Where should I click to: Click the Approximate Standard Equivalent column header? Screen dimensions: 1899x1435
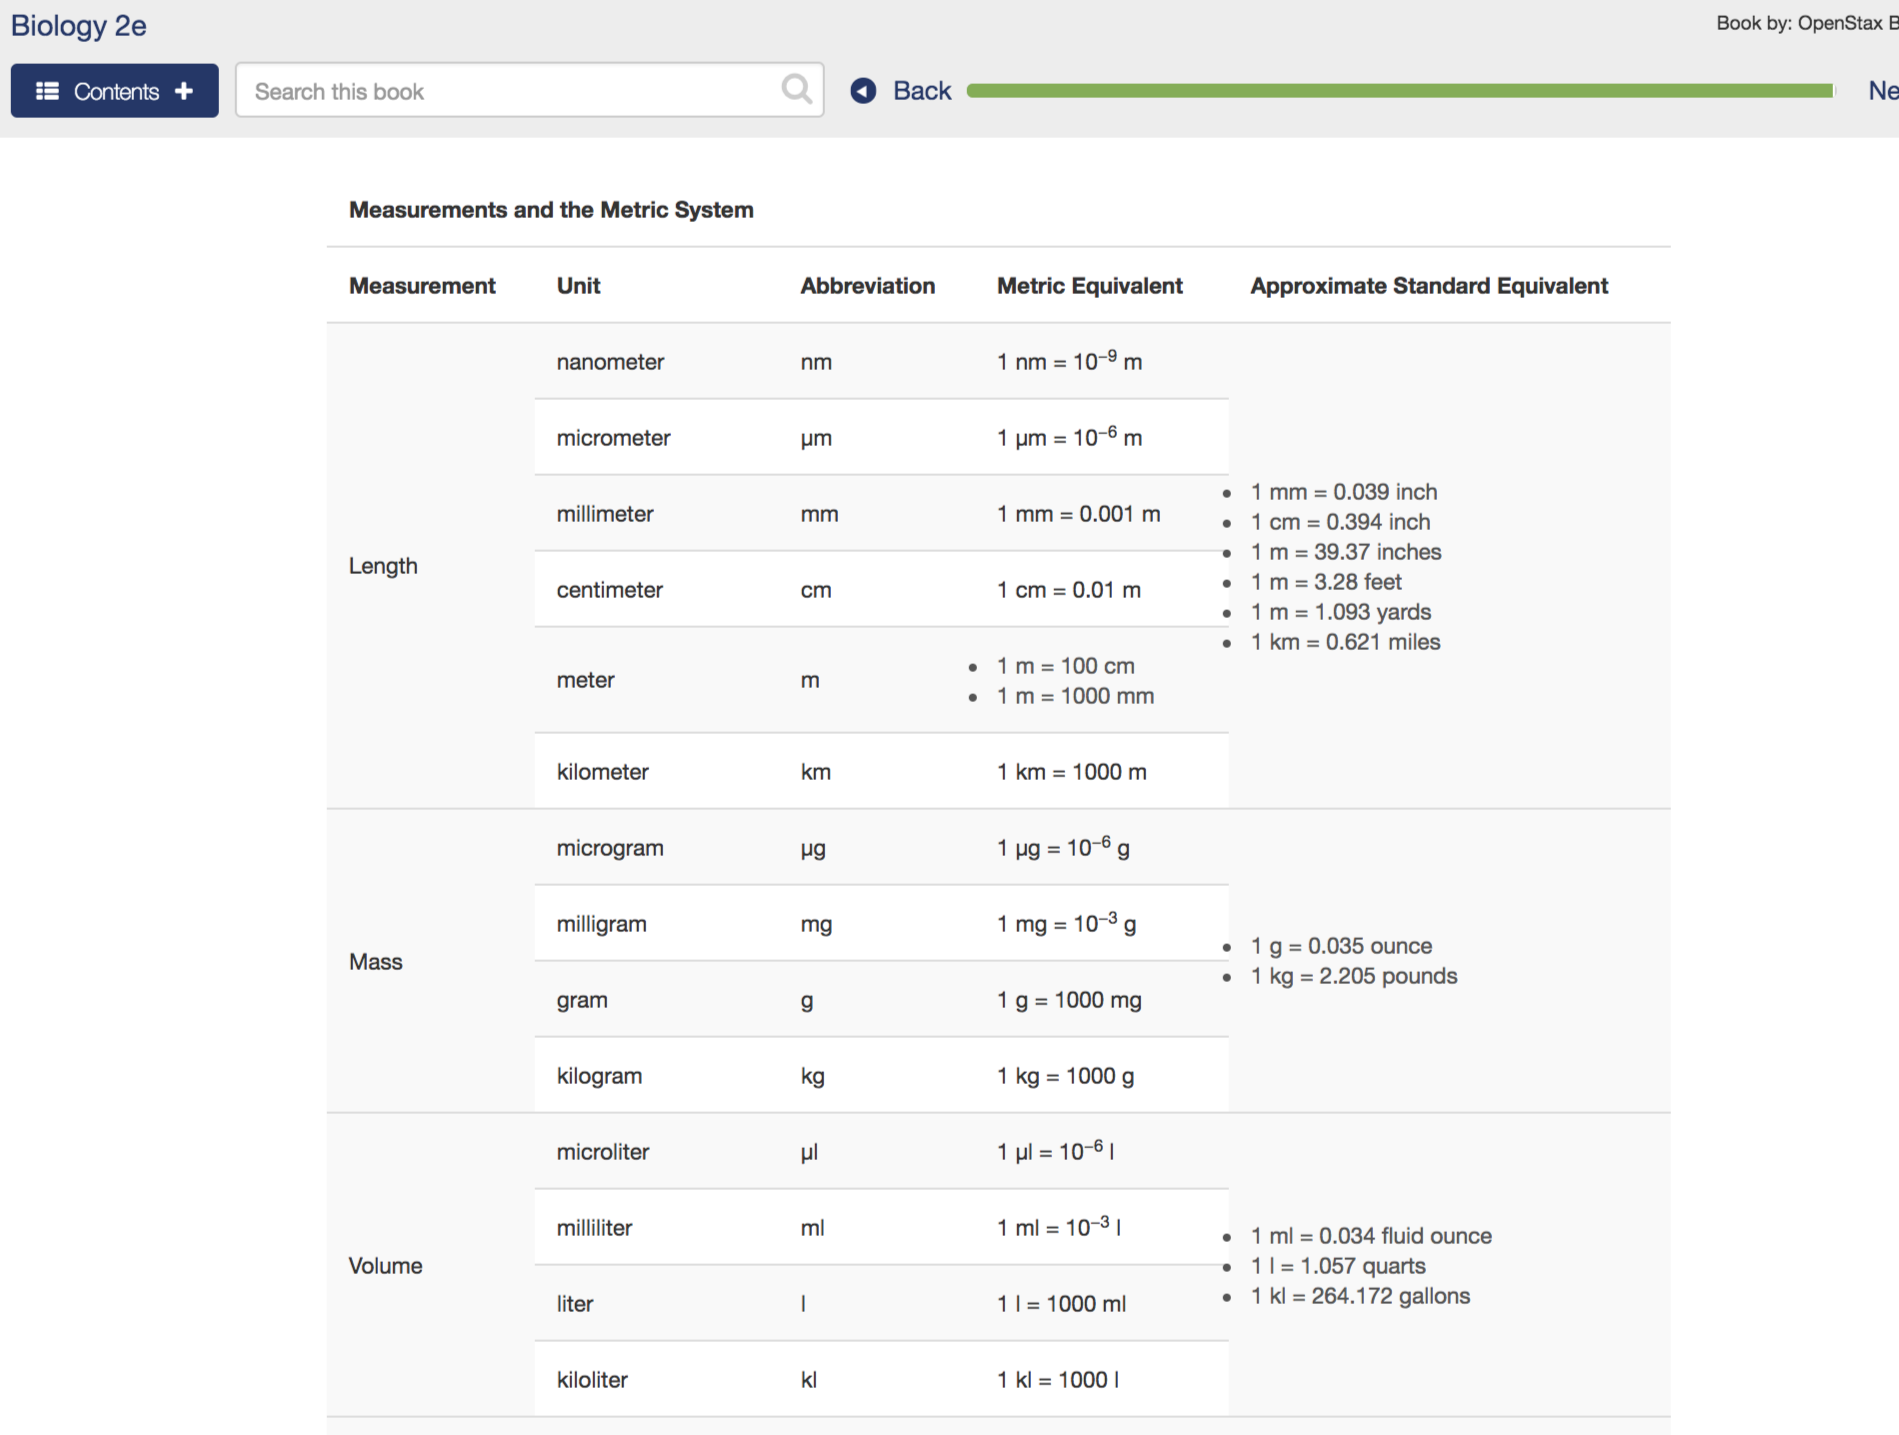tap(1428, 285)
